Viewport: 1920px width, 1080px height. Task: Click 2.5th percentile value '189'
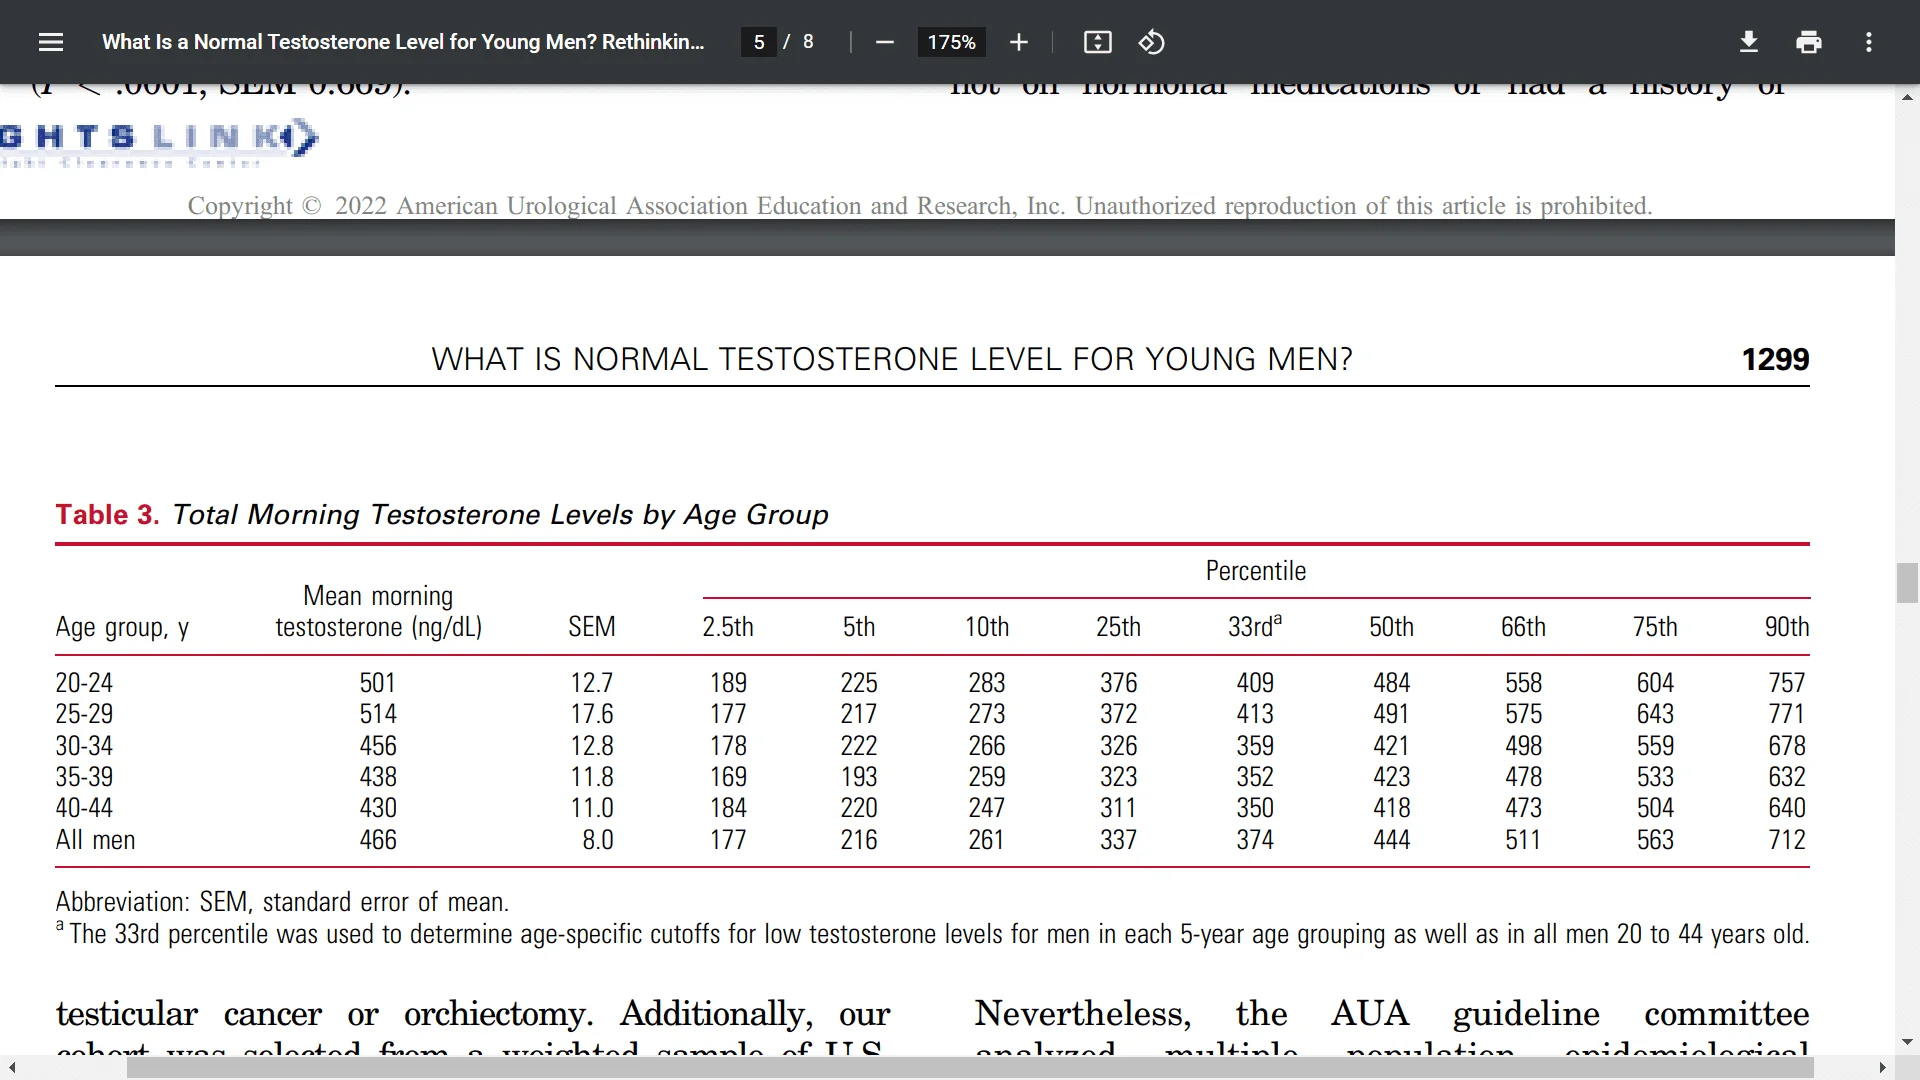click(728, 683)
